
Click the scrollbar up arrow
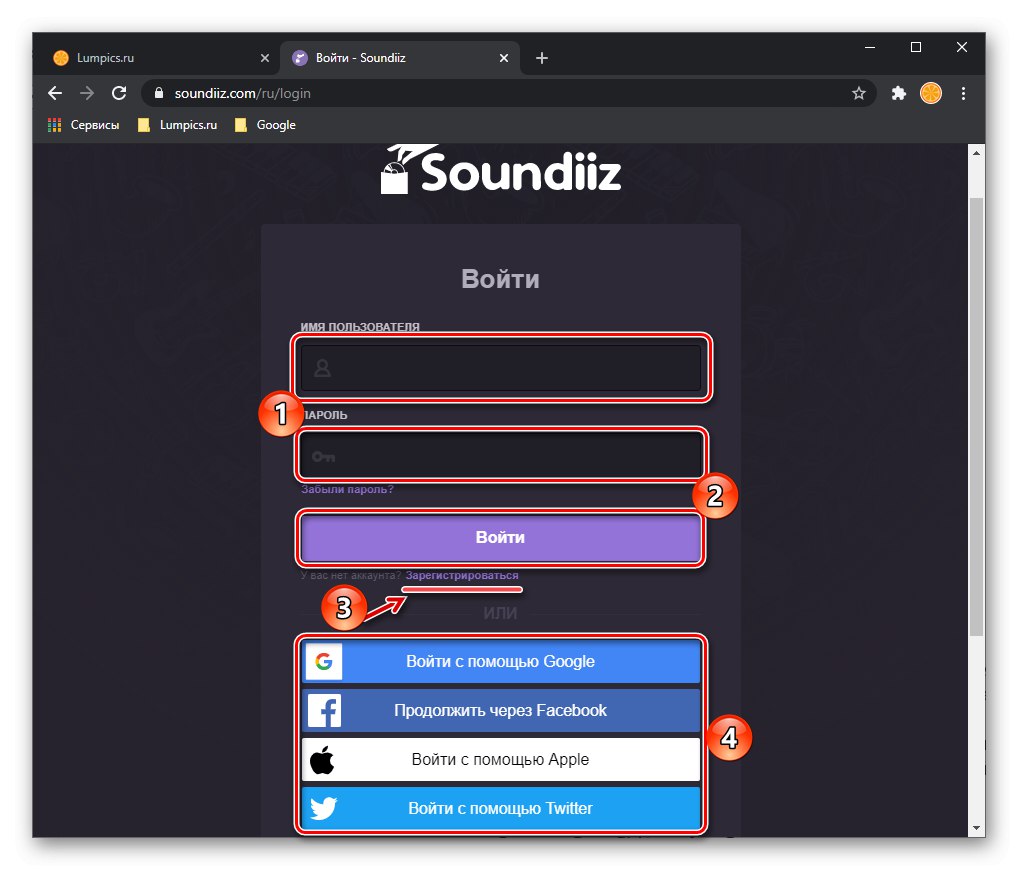click(976, 153)
